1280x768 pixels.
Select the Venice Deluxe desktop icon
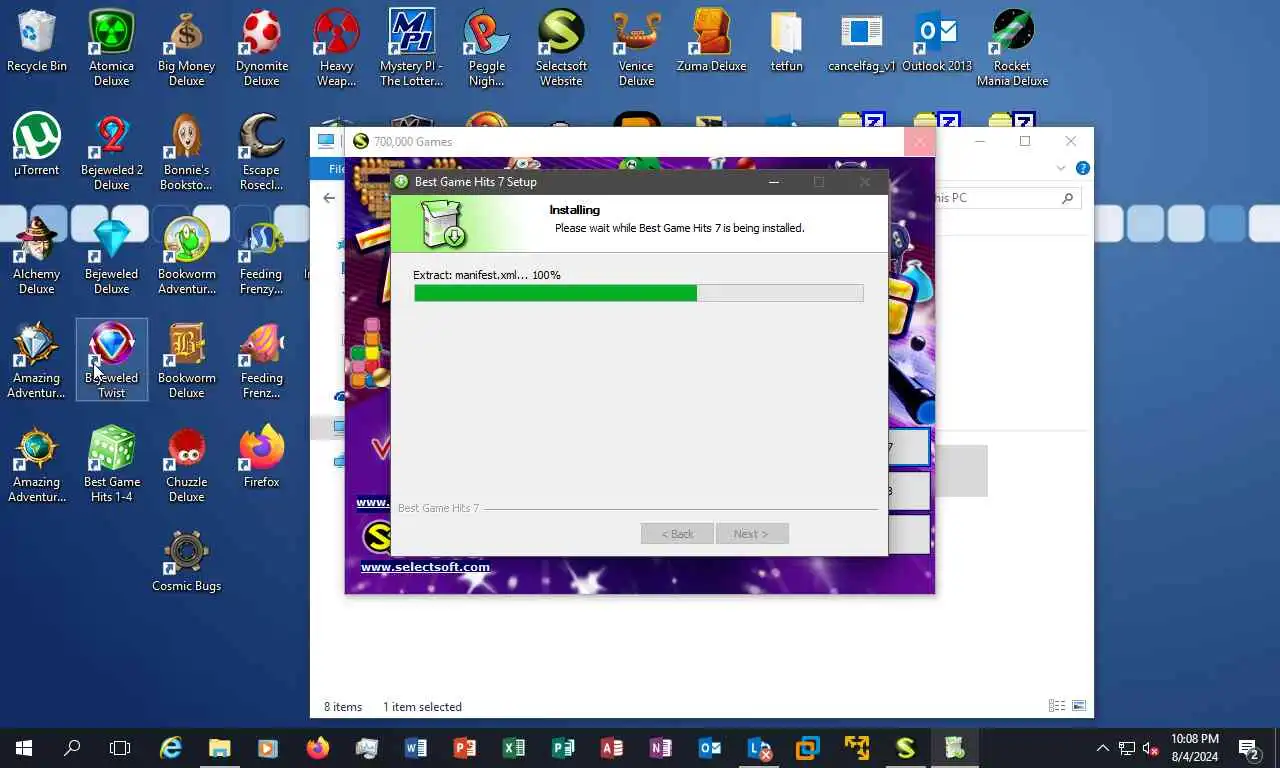pyautogui.click(x=636, y=48)
